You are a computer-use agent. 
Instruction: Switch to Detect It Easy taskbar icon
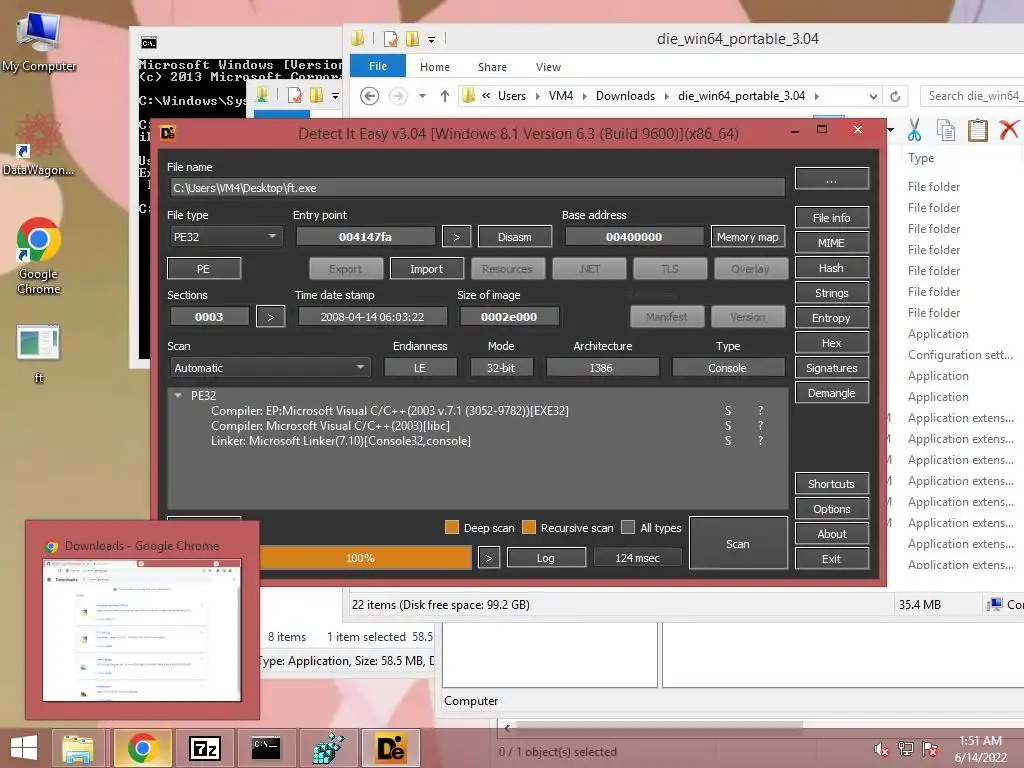pyautogui.click(x=391, y=748)
